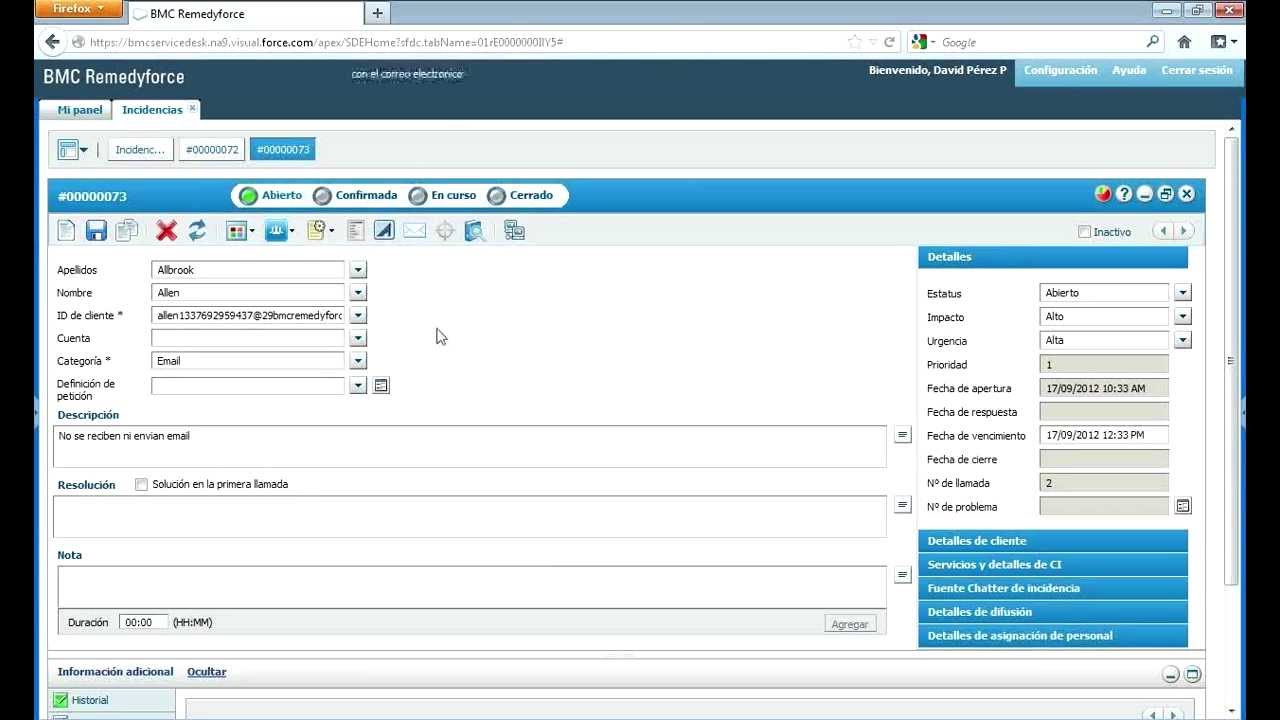Minimize the Información adicional section
This screenshot has width=1280, height=720.
tap(1171, 675)
